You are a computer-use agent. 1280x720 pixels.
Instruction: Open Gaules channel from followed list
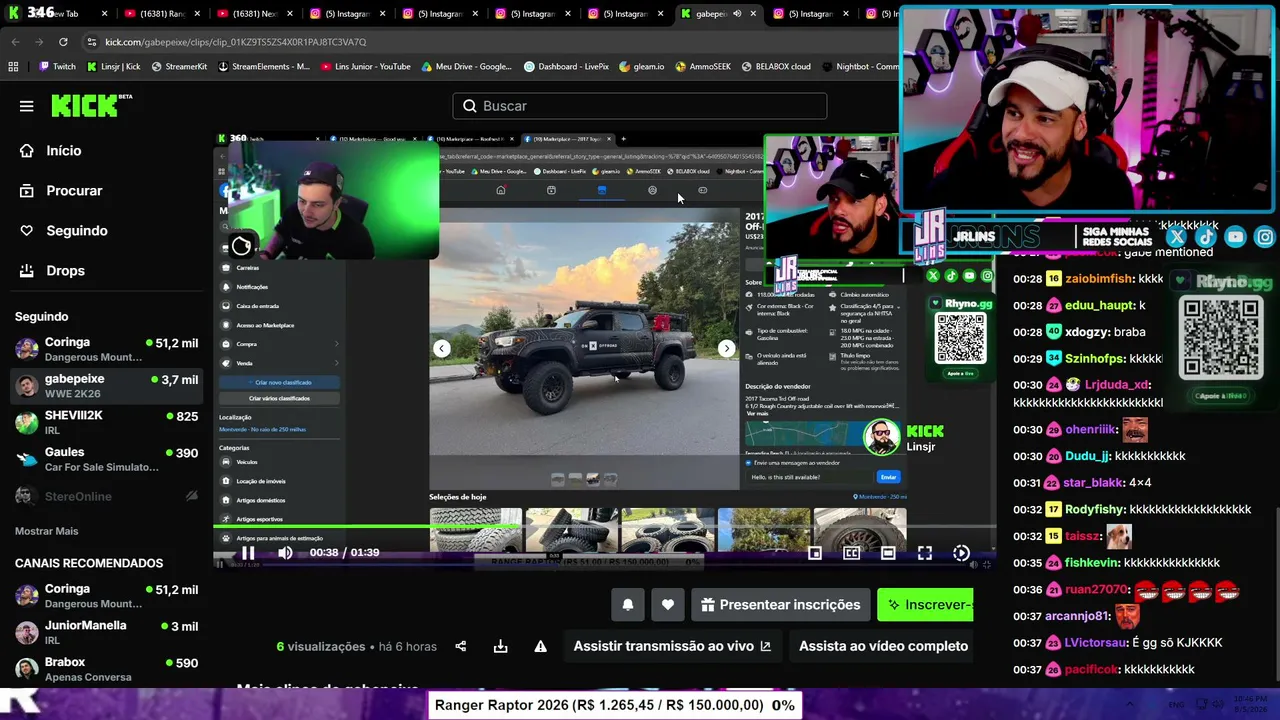click(x=106, y=459)
